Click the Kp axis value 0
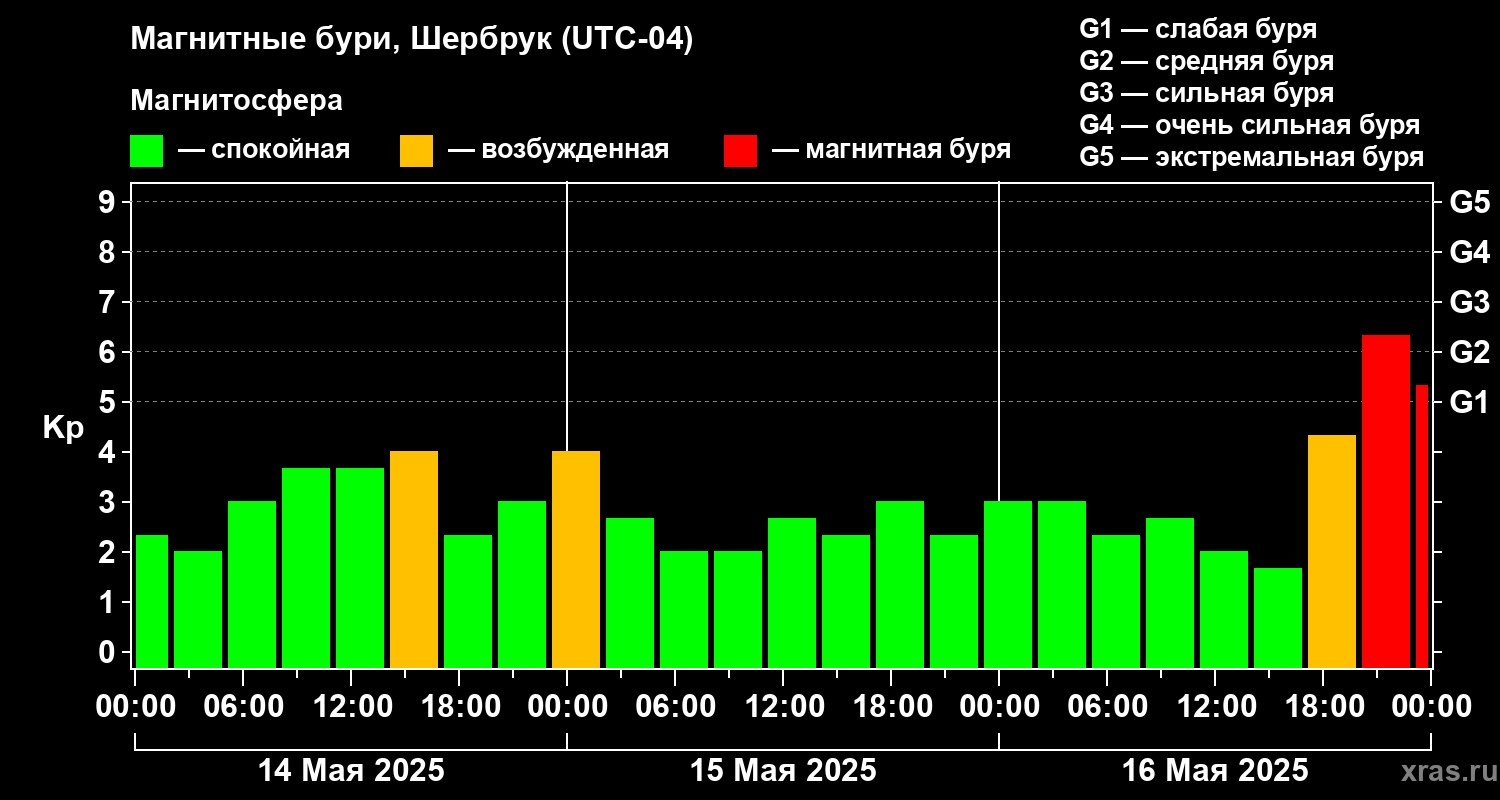1500x800 pixels. 109,652
